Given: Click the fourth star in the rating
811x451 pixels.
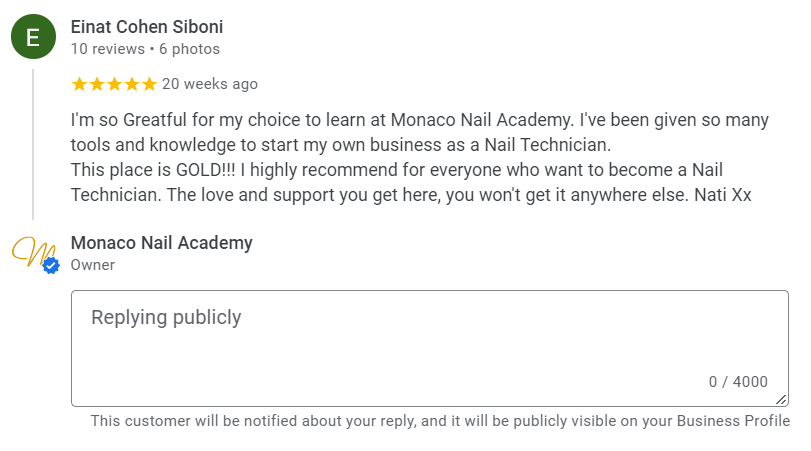Looking at the screenshot, I should coord(132,84).
